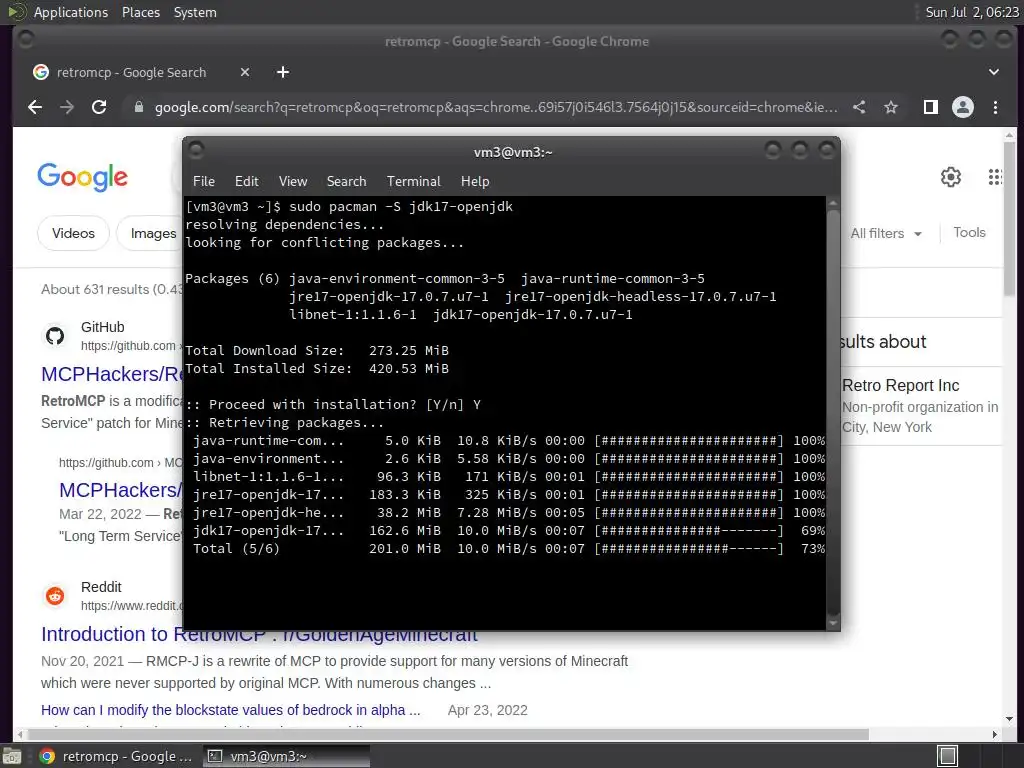
Task: Share this page via share icon
Action: 859,107
